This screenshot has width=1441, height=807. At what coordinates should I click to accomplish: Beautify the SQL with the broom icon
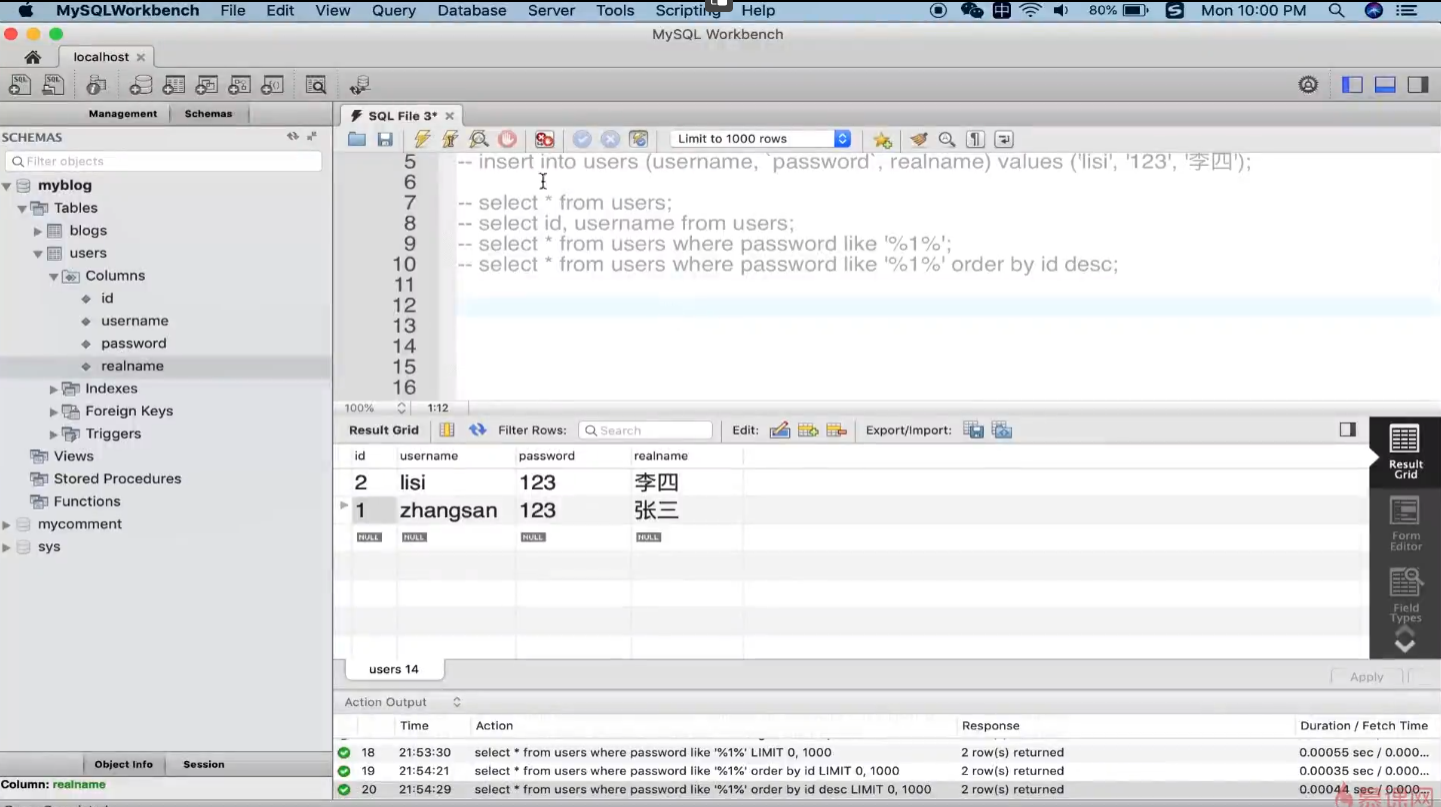[919, 139]
